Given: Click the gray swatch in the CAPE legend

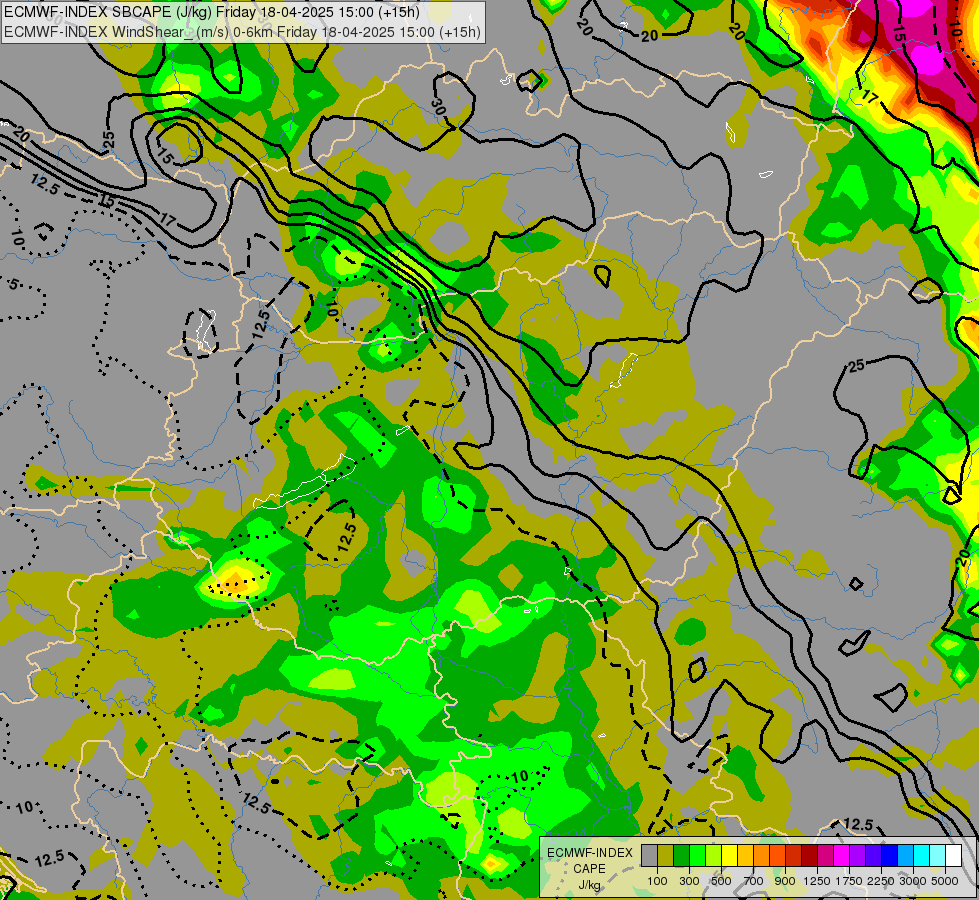Looking at the screenshot, I should pyautogui.click(x=649, y=856).
